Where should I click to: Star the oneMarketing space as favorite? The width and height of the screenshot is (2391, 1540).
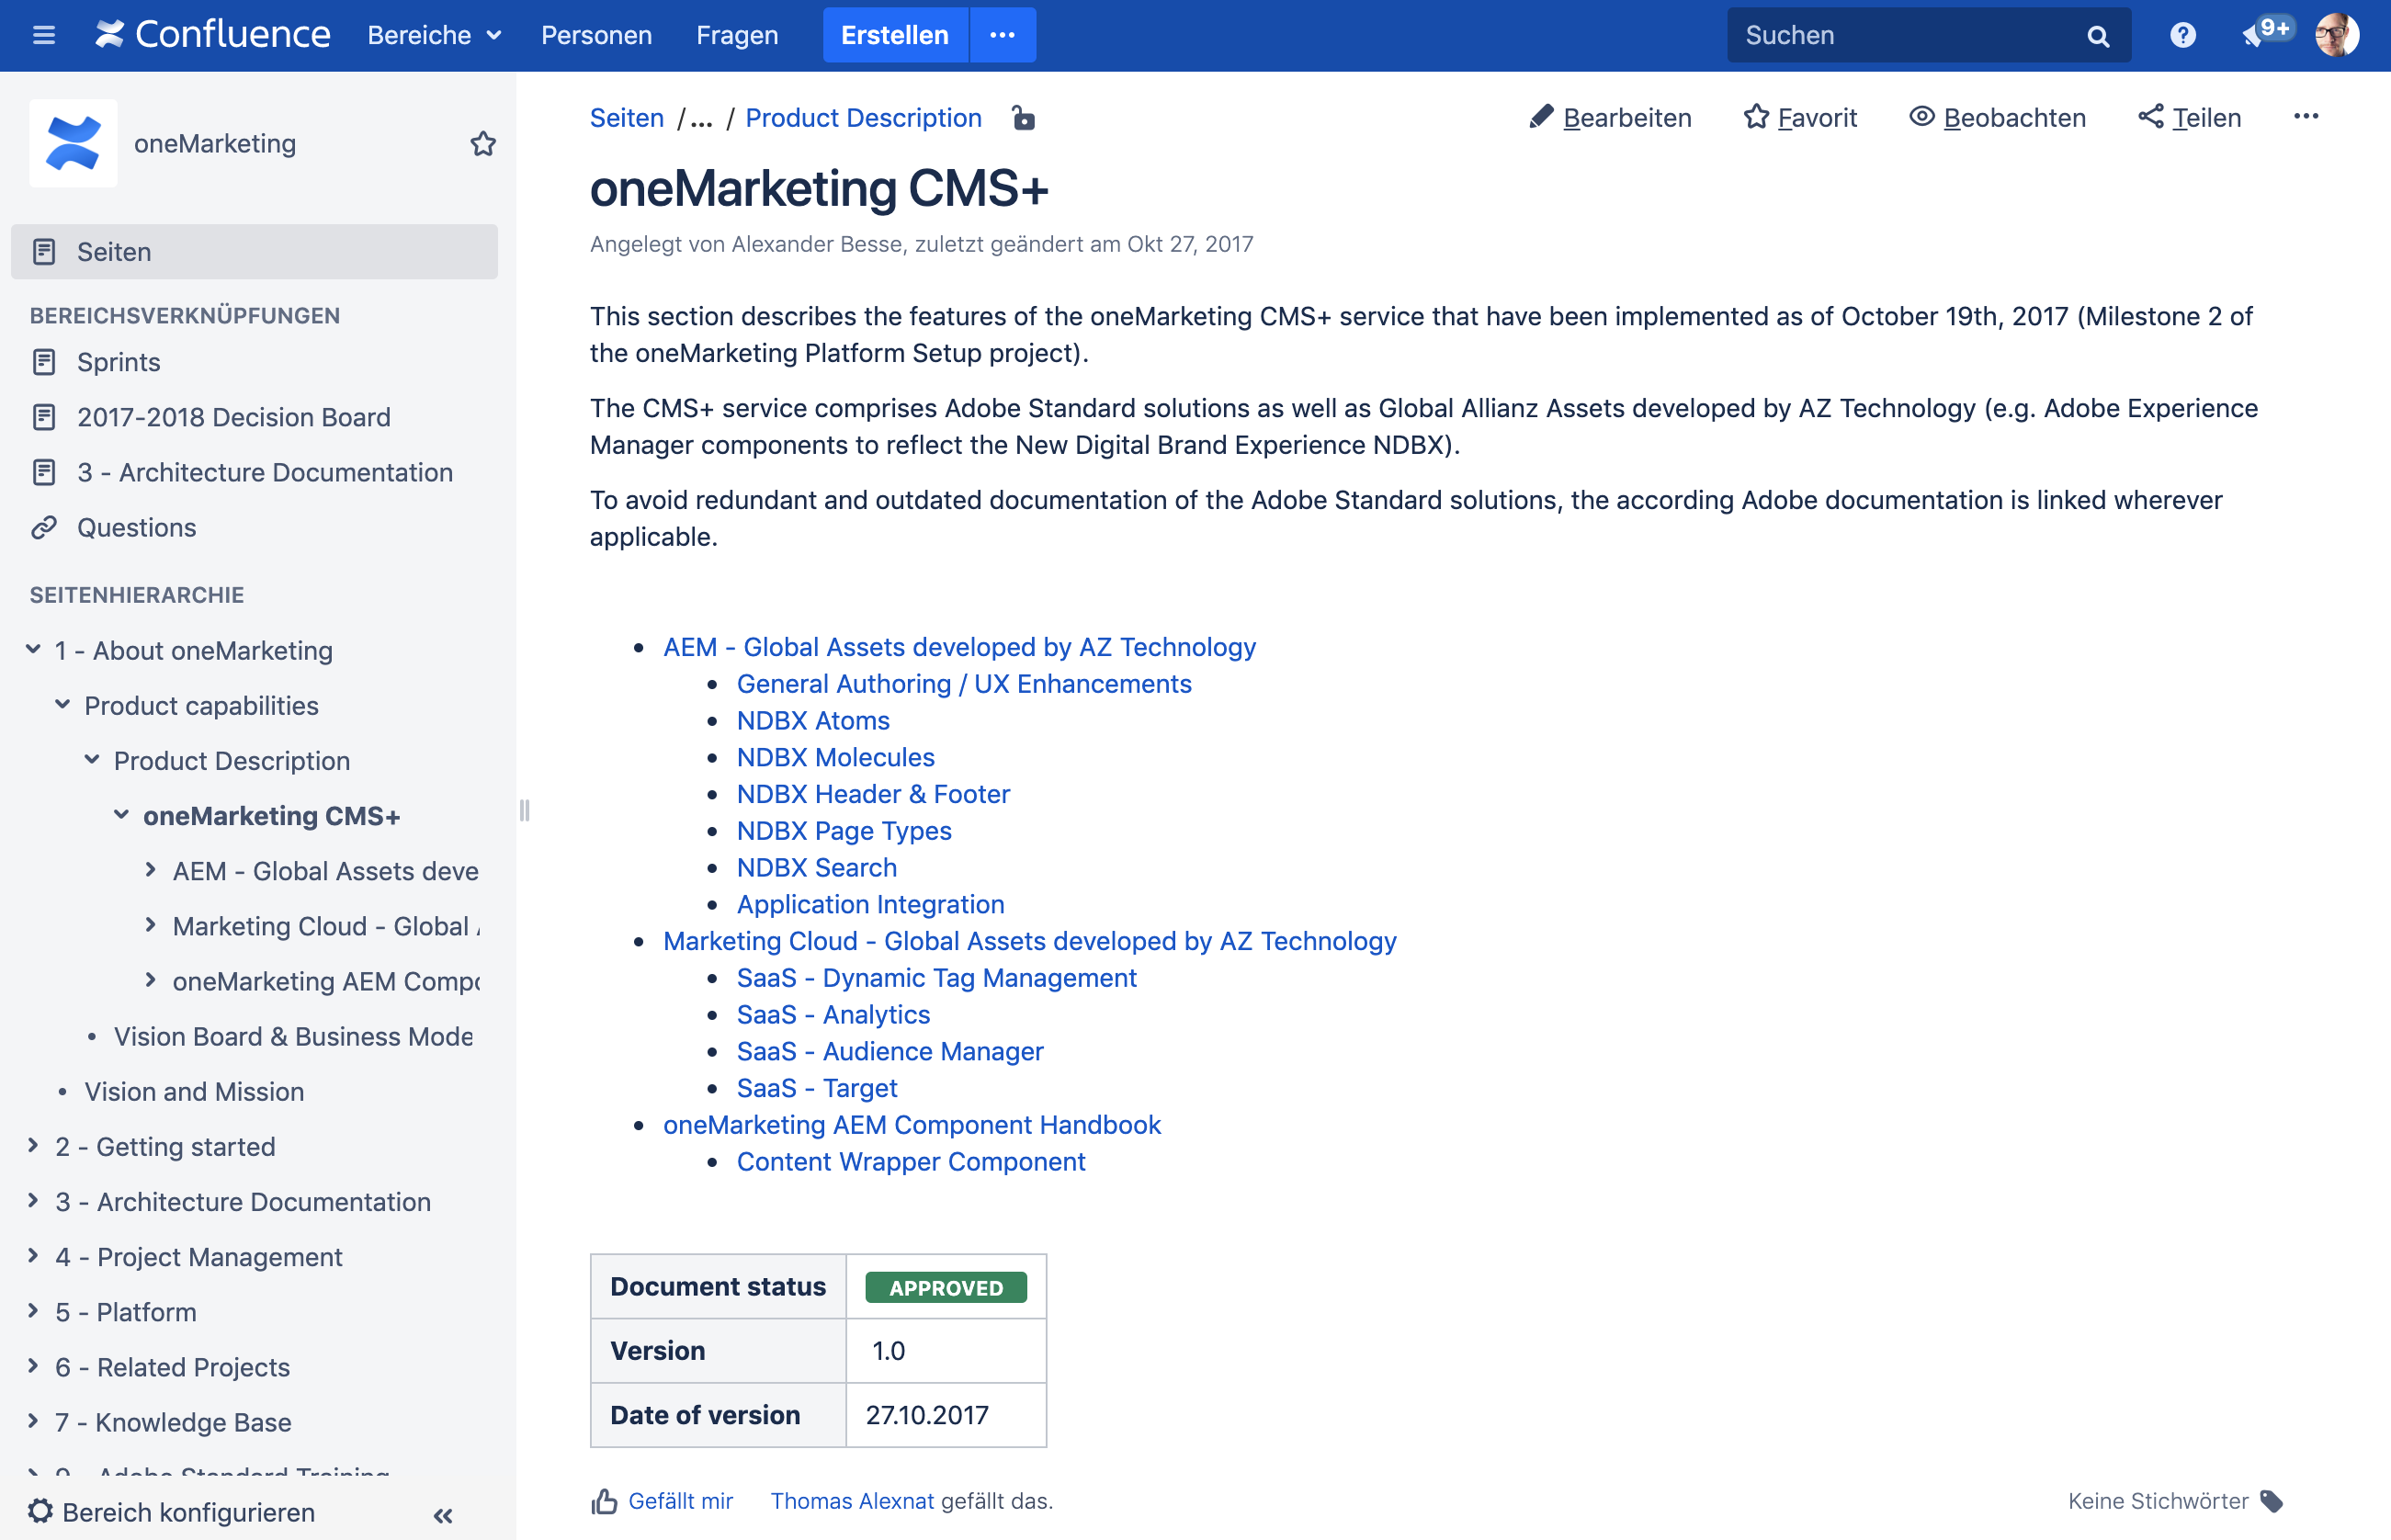click(483, 144)
